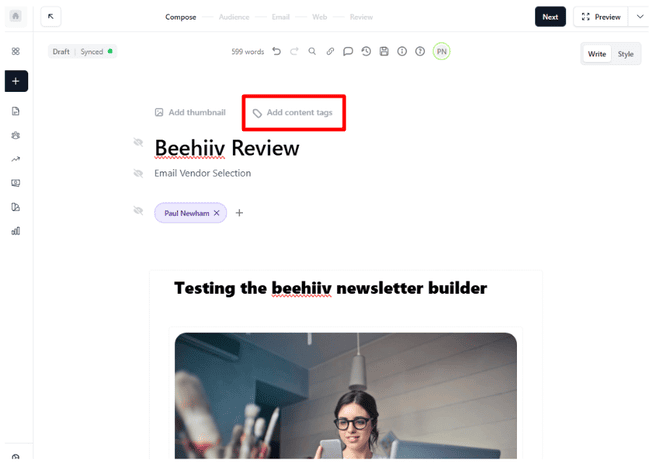Click the Preview button
Image resolution: width=650 pixels, height=471 pixels.
coord(601,17)
